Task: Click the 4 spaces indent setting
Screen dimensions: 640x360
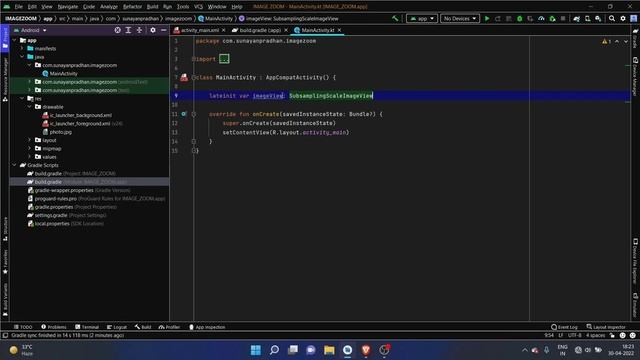Action: tap(596, 335)
